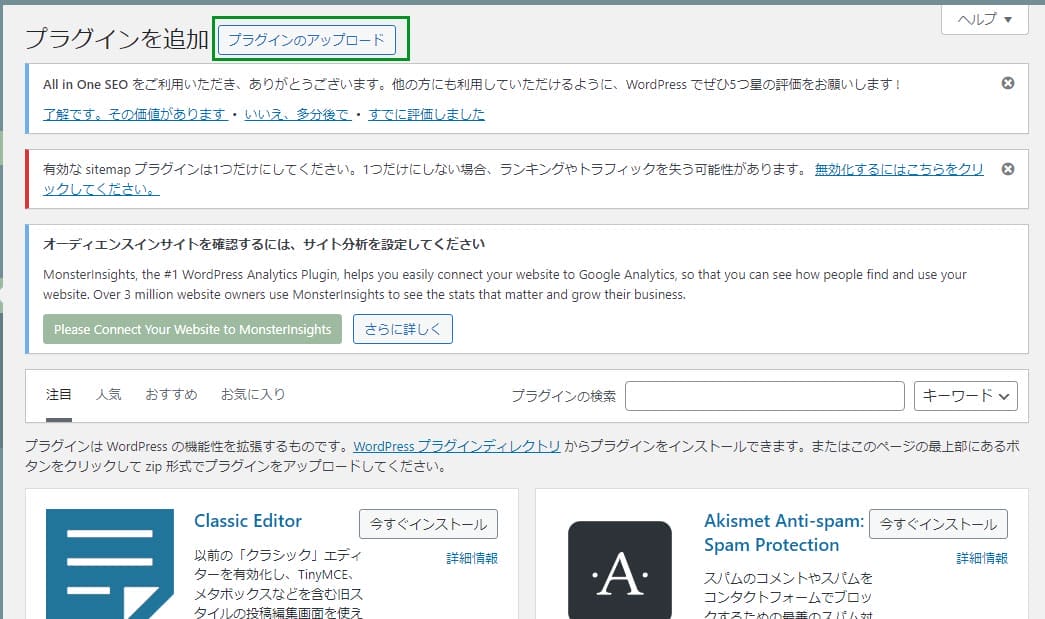Switch to the 人気 tab
The width and height of the screenshot is (1045, 619).
[109, 394]
